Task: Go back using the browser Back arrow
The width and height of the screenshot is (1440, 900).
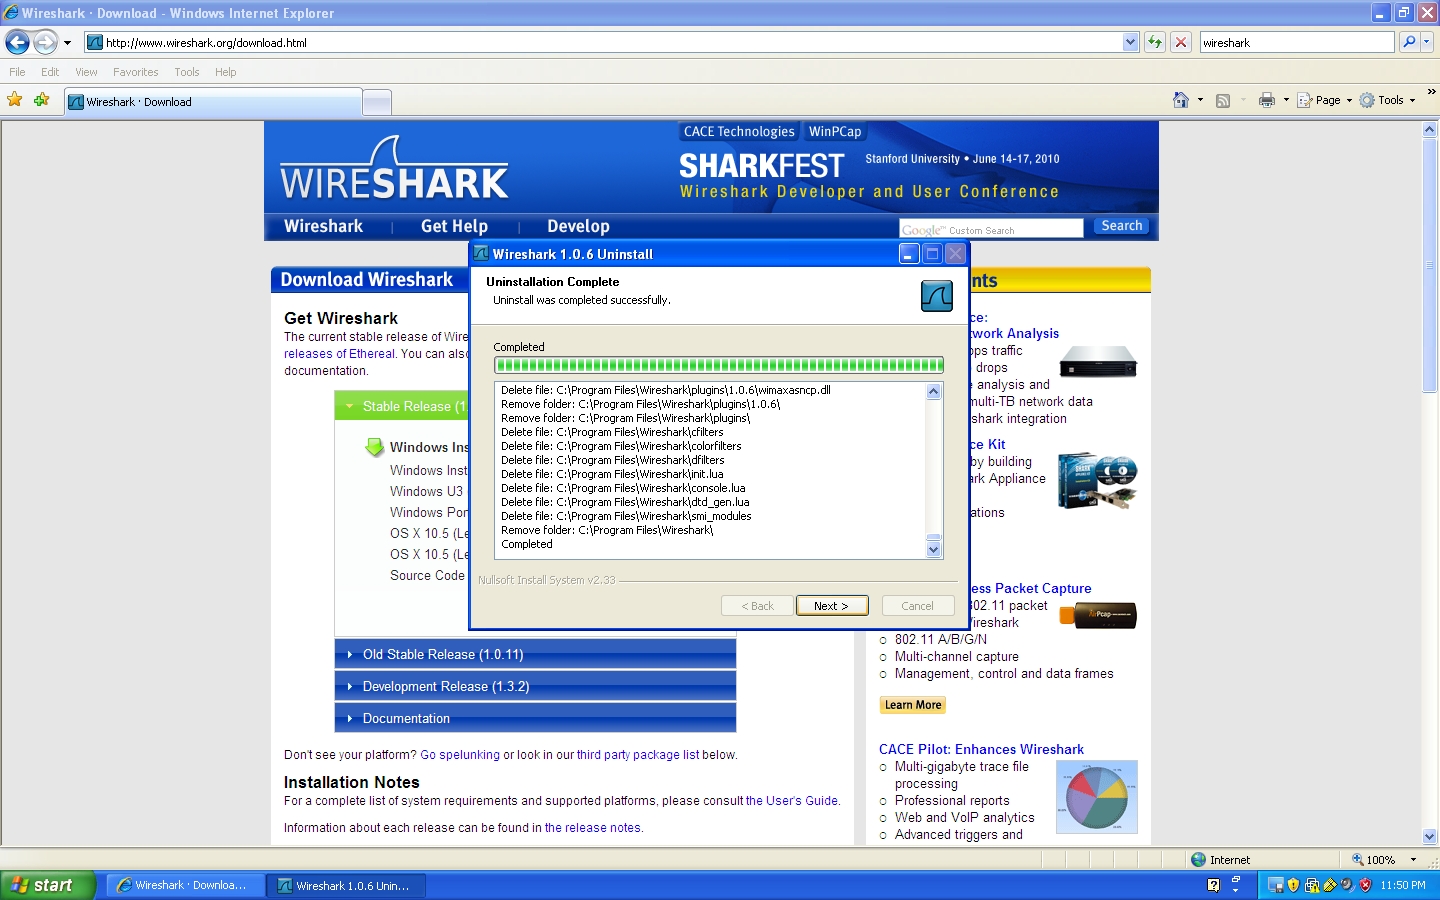Action: 17,42
